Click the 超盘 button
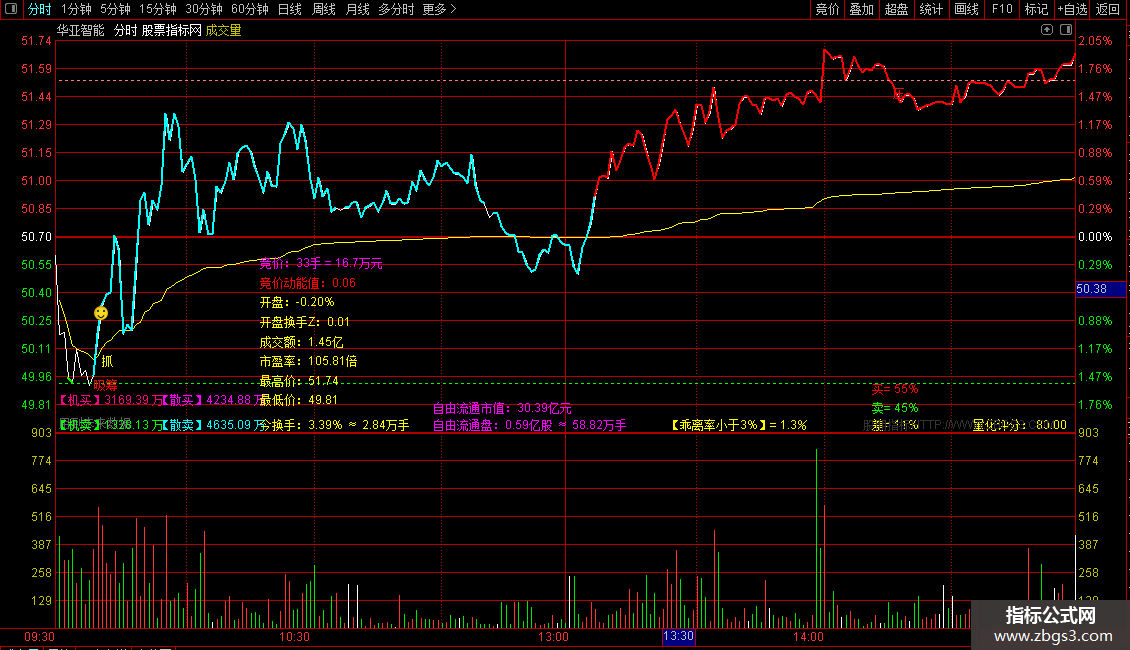The height and width of the screenshot is (650, 1130). [897, 9]
